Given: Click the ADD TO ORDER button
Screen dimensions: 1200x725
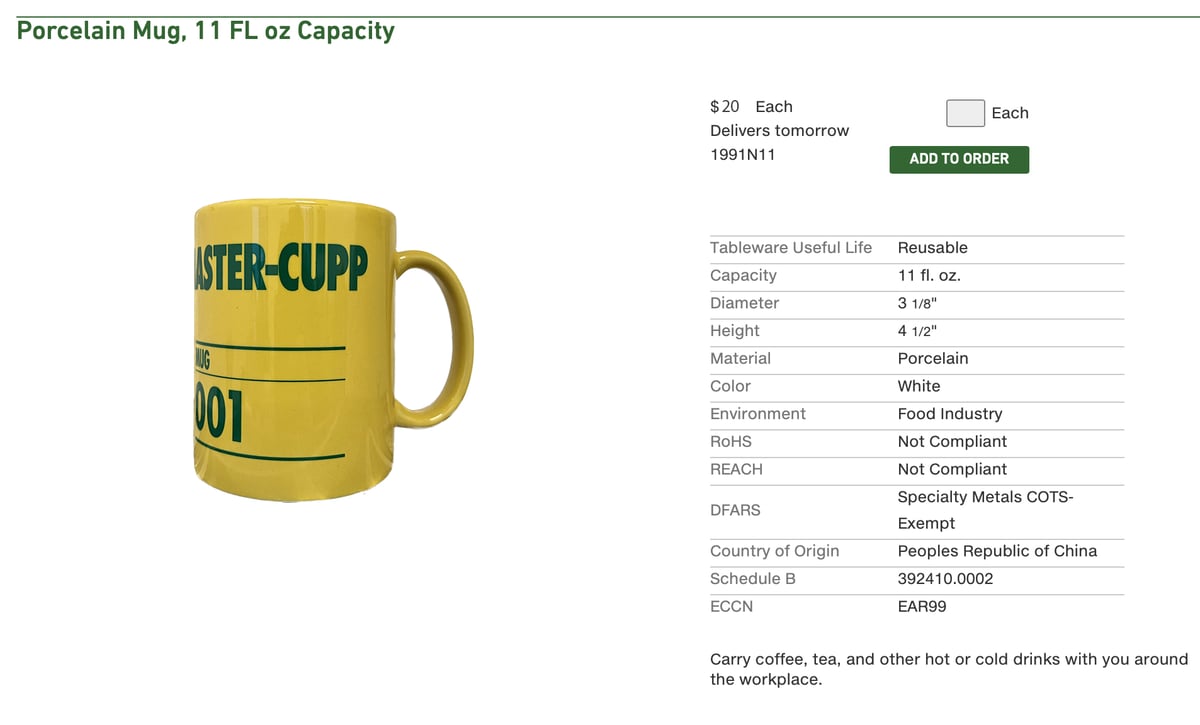Looking at the screenshot, I should (x=959, y=159).
